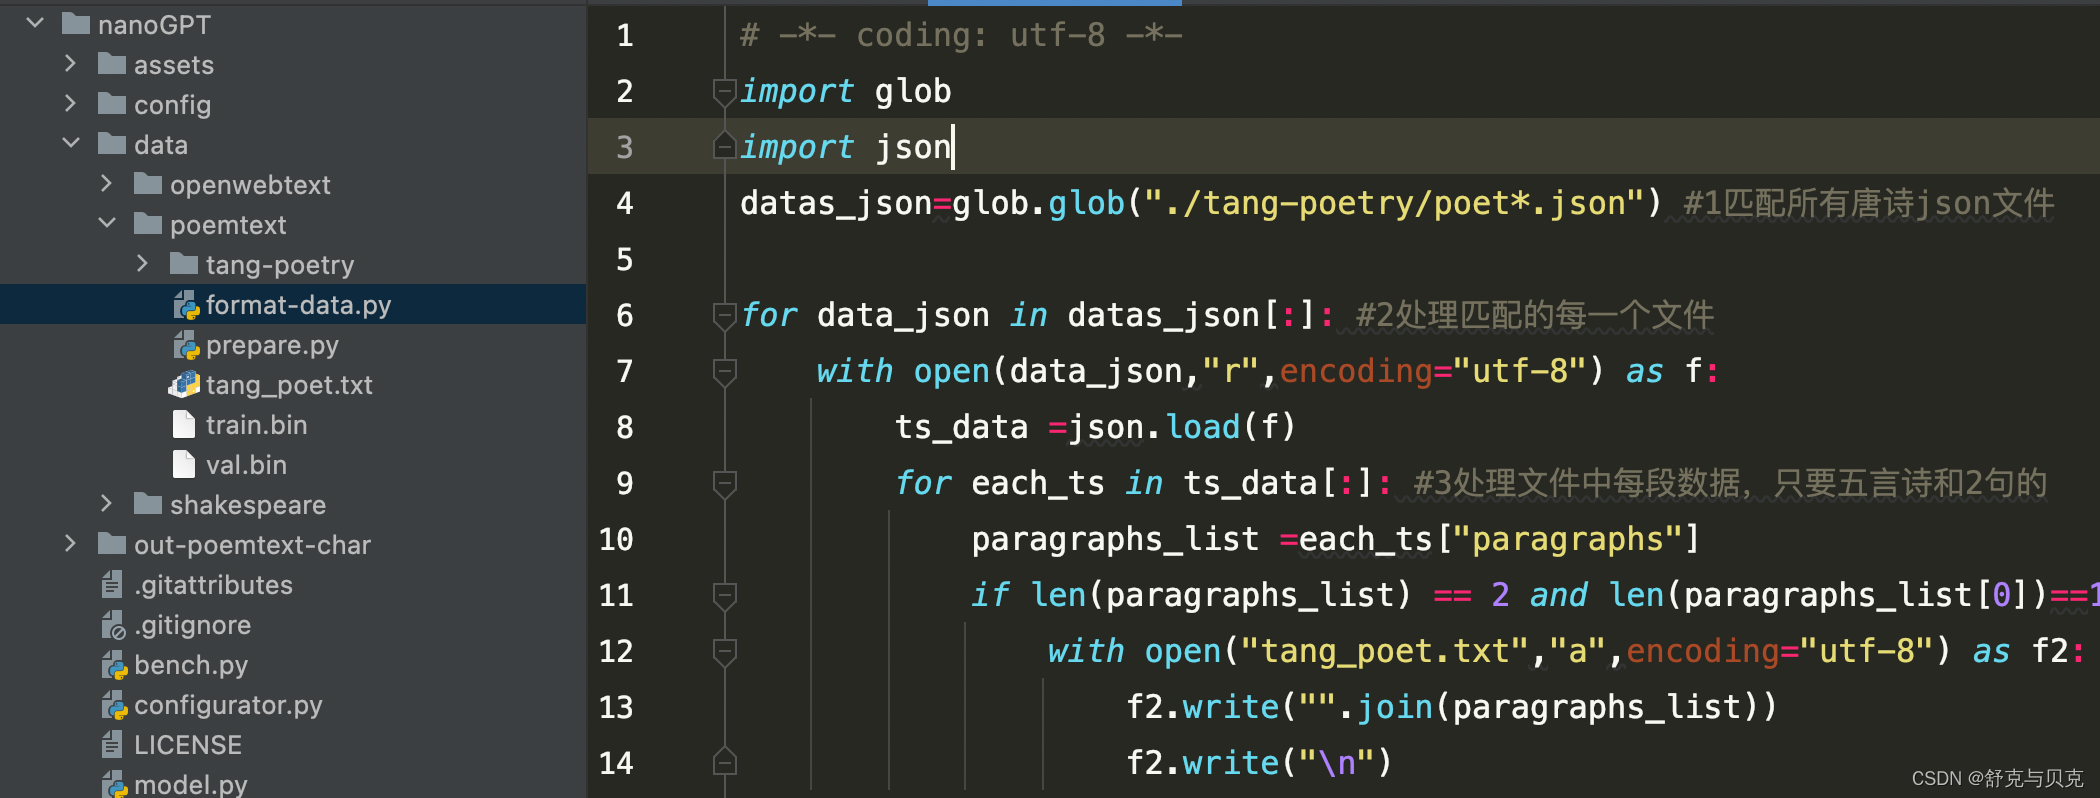Select tang_poet.txt in the project tree
The image size is (2100, 798).
[x=289, y=385]
